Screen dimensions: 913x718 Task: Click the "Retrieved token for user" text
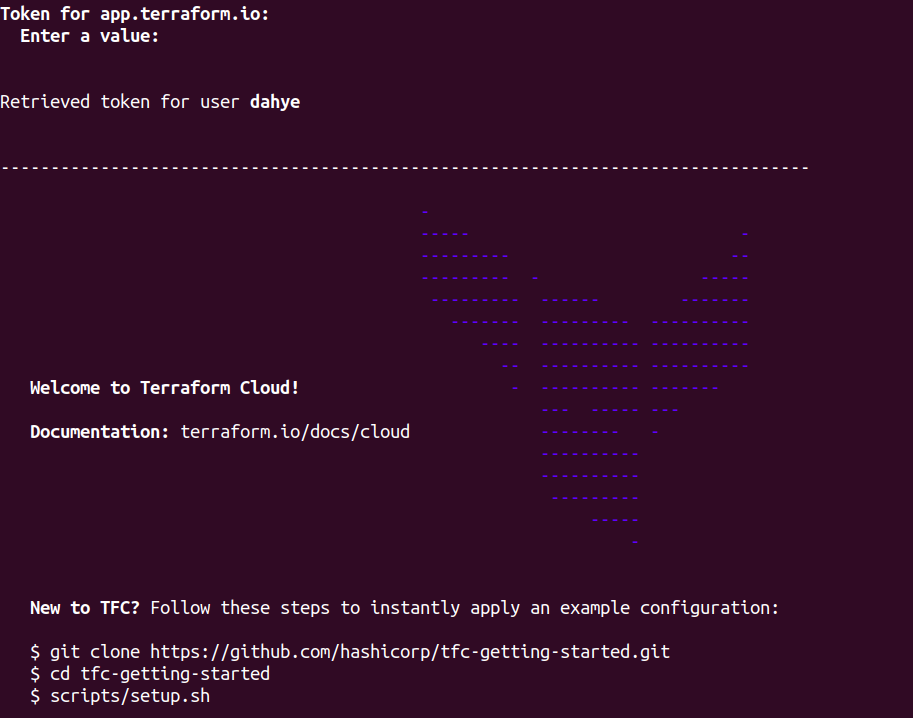click(x=119, y=102)
